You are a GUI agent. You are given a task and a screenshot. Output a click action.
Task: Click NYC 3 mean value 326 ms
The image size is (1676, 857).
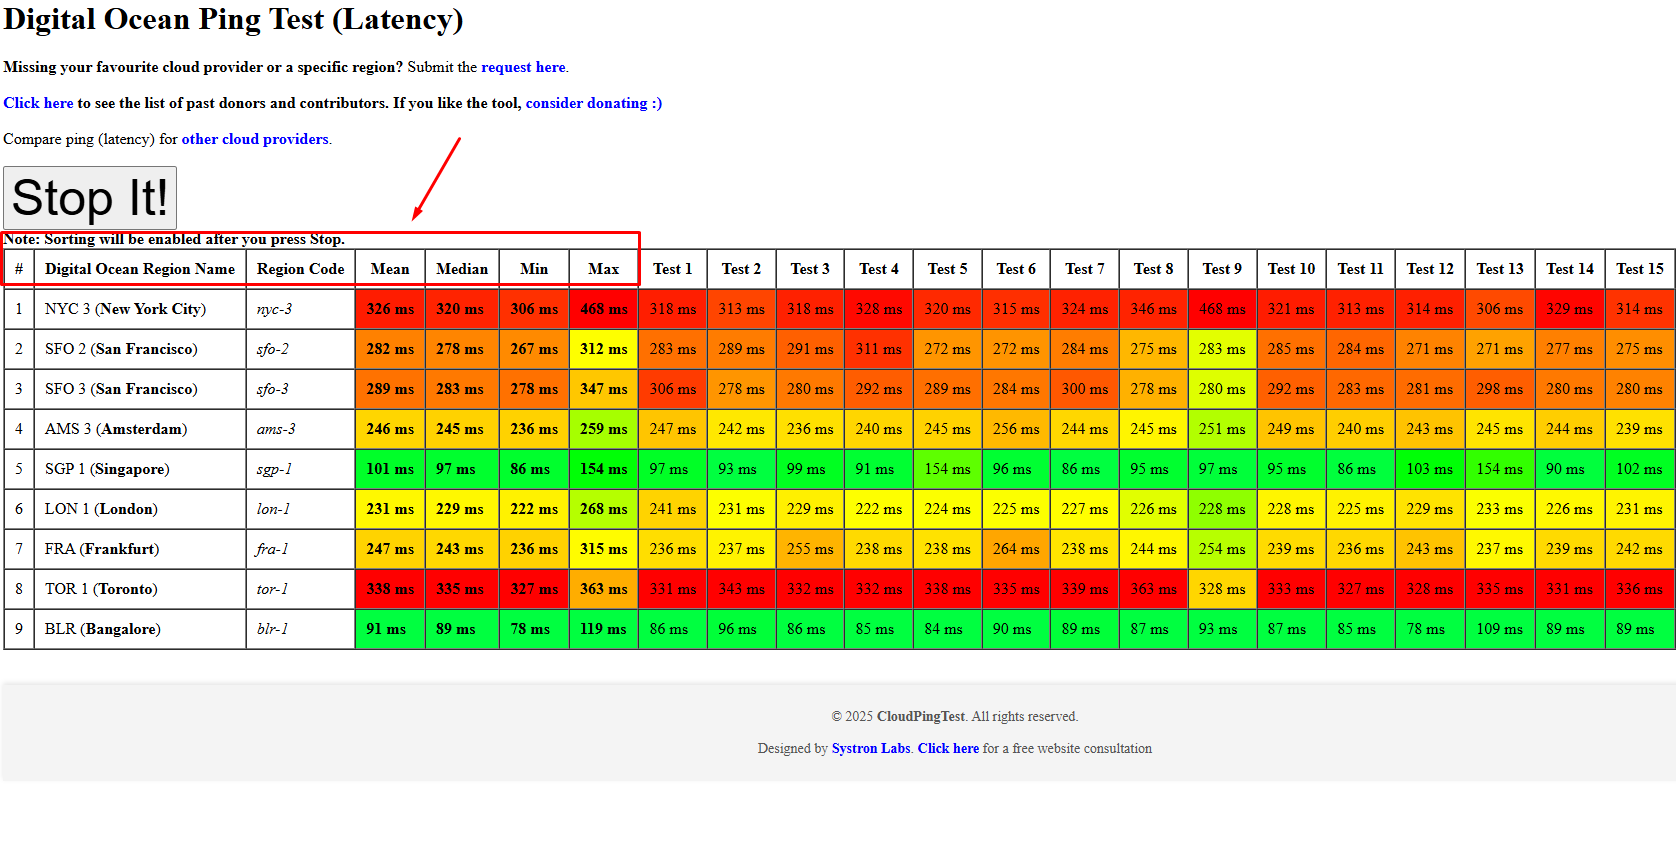click(x=390, y=309)
